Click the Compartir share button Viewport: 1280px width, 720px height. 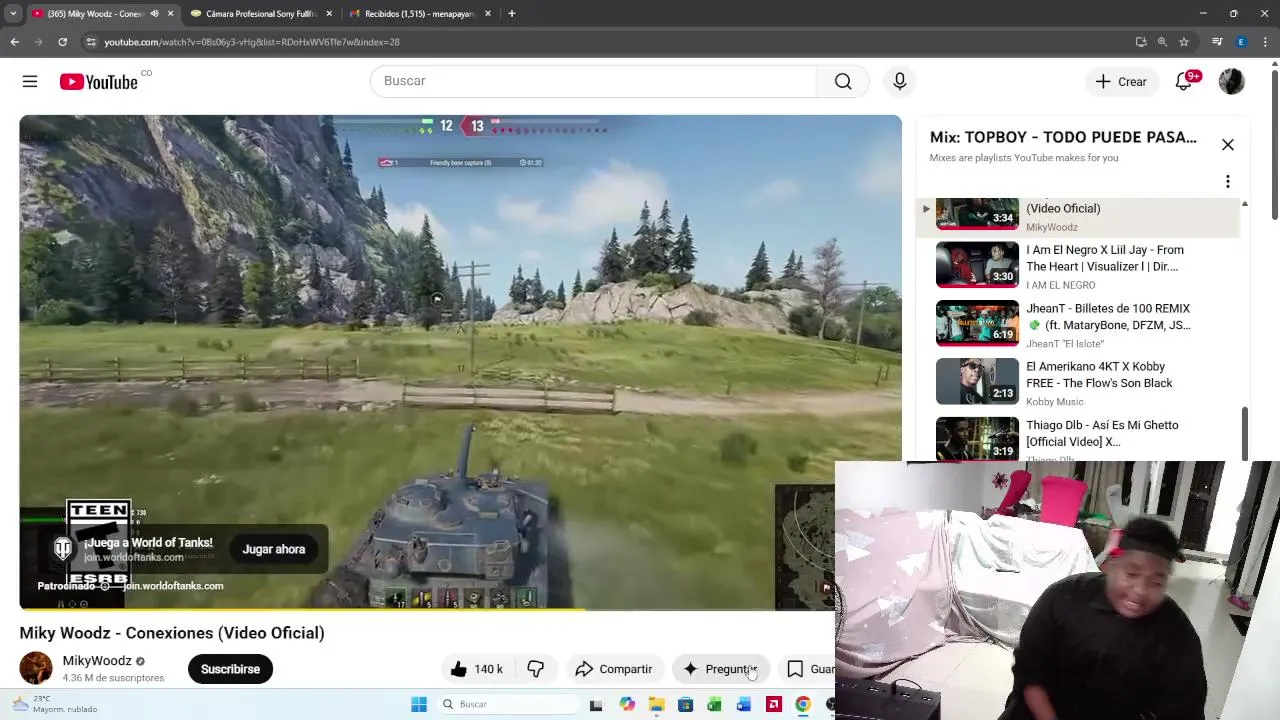click(614, 669)
